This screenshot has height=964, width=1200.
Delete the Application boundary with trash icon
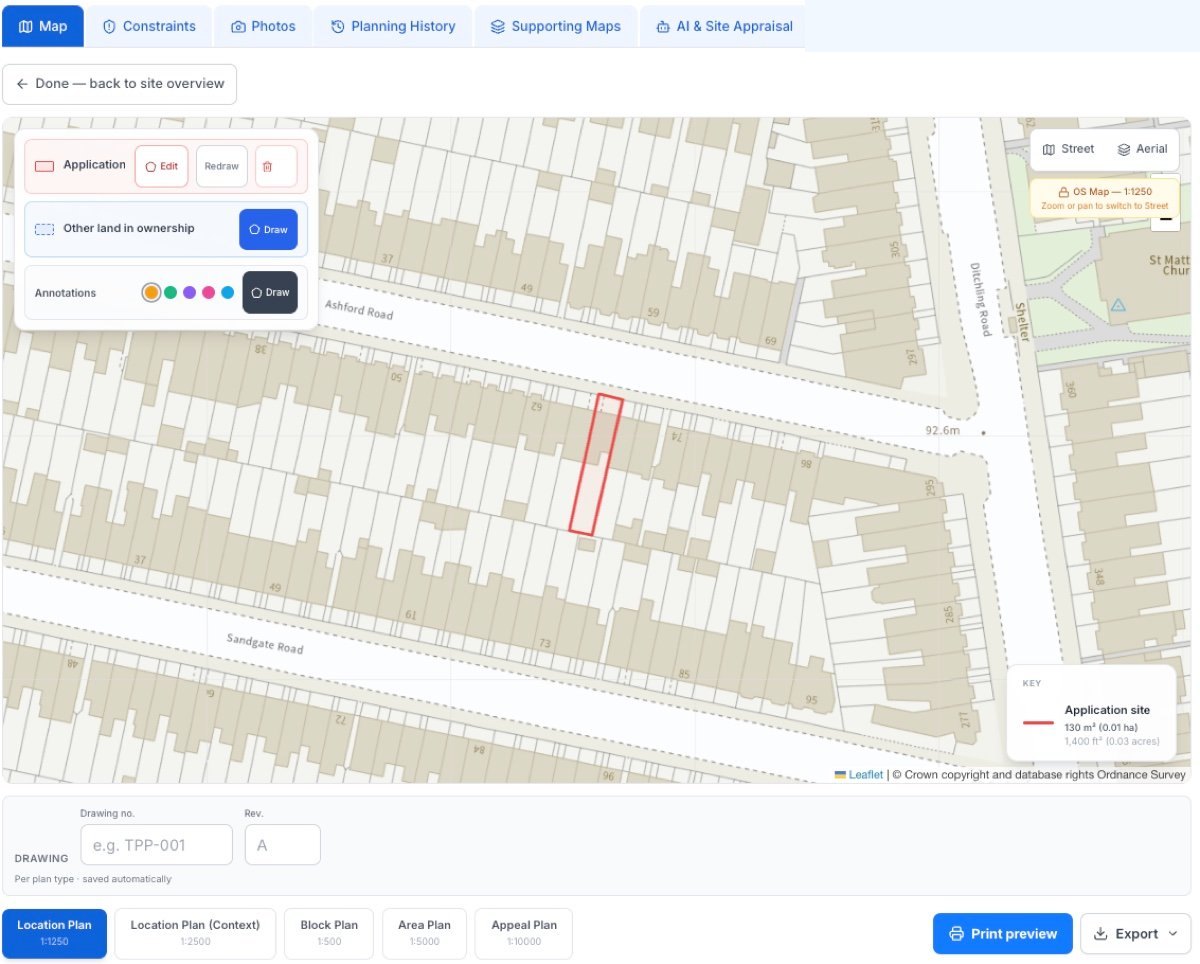tap(276, 166)
